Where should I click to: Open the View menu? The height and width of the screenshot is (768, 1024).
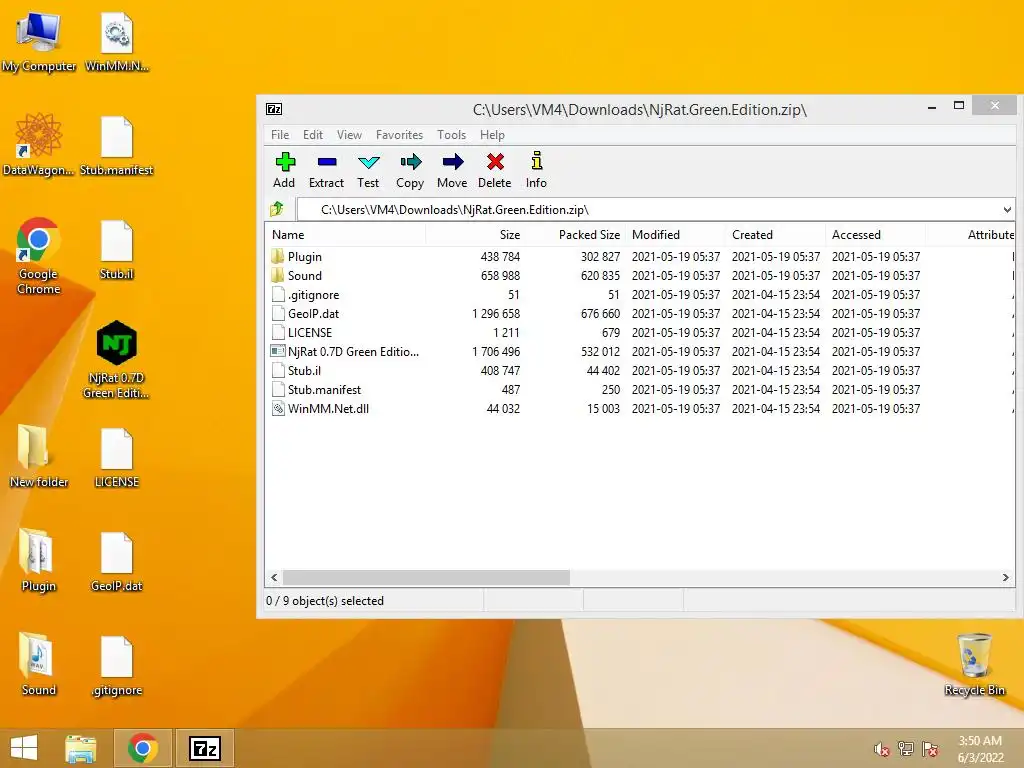coord(349,135)
